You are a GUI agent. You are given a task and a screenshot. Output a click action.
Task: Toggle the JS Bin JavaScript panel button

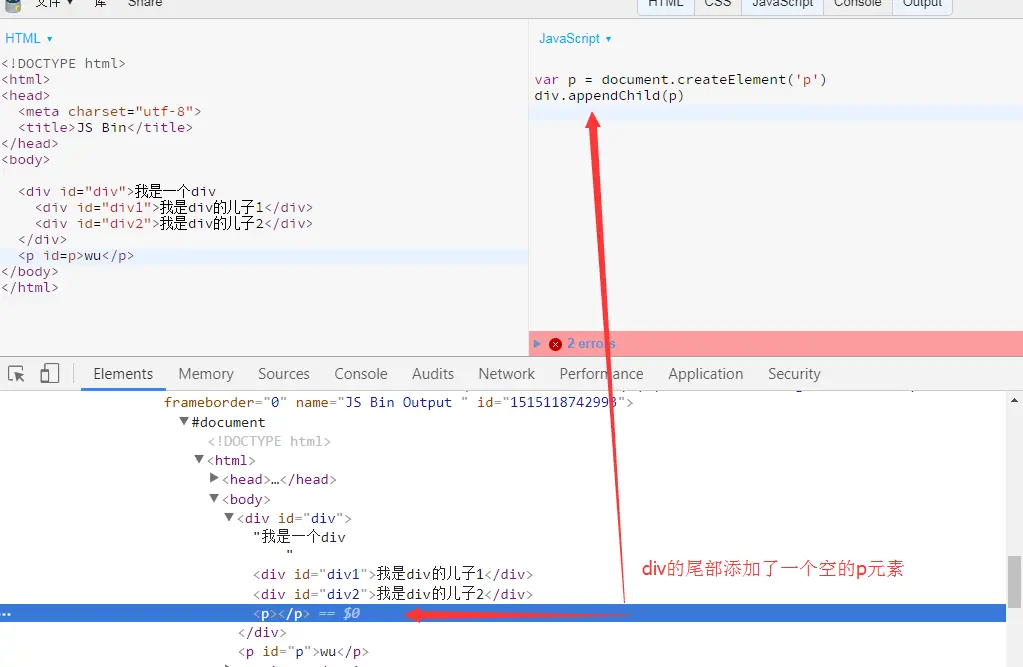(x=783, y=5)
